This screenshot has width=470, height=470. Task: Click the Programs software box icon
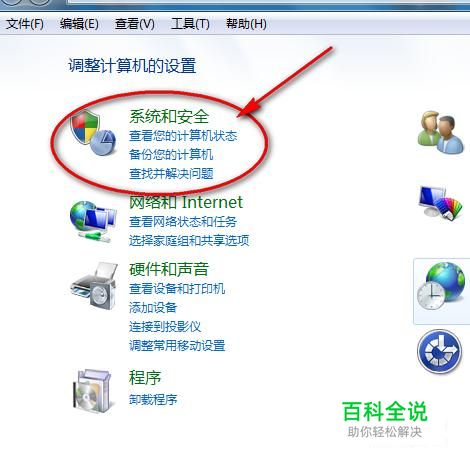92,391
